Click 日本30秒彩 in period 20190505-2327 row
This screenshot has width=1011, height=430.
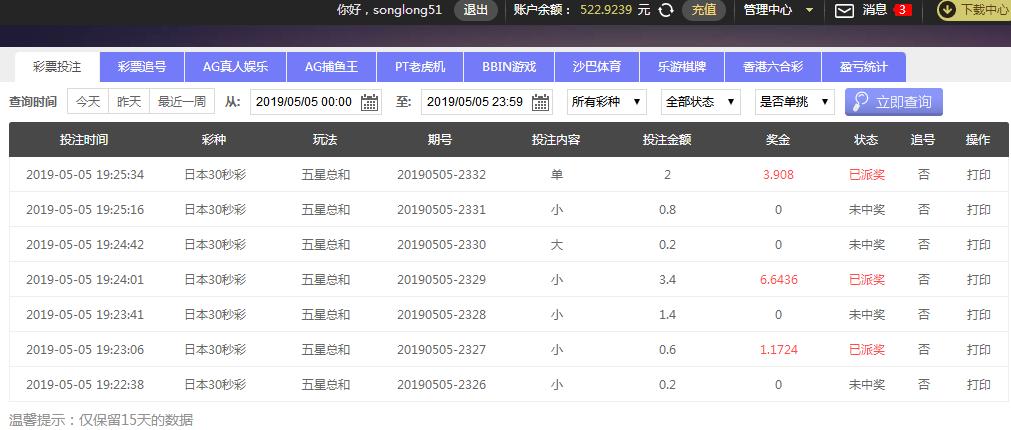coord(215,349)
